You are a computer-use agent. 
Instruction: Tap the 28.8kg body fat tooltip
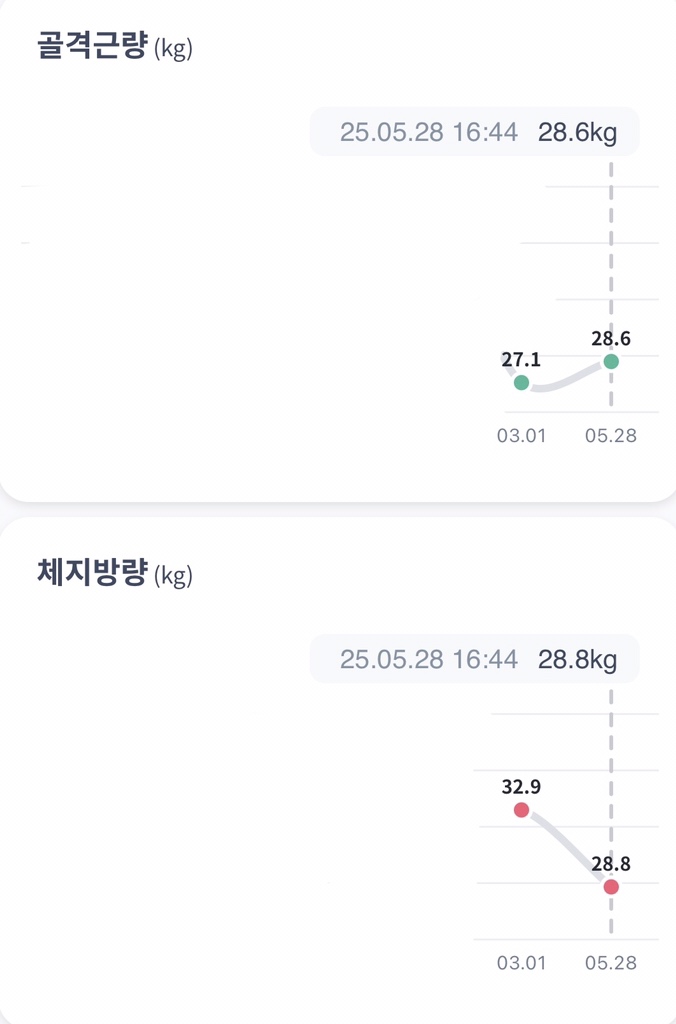pyautogui.click(x=474, y=659)
